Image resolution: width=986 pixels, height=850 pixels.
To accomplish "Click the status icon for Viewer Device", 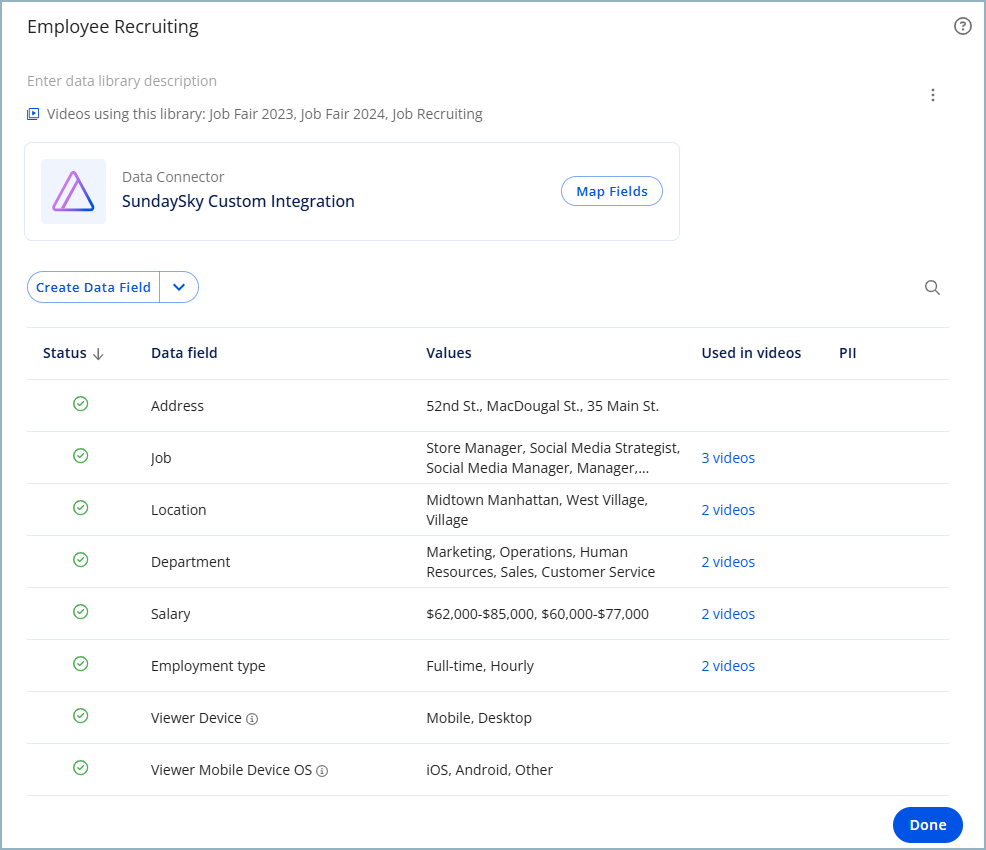I will (x=80, y=716).
